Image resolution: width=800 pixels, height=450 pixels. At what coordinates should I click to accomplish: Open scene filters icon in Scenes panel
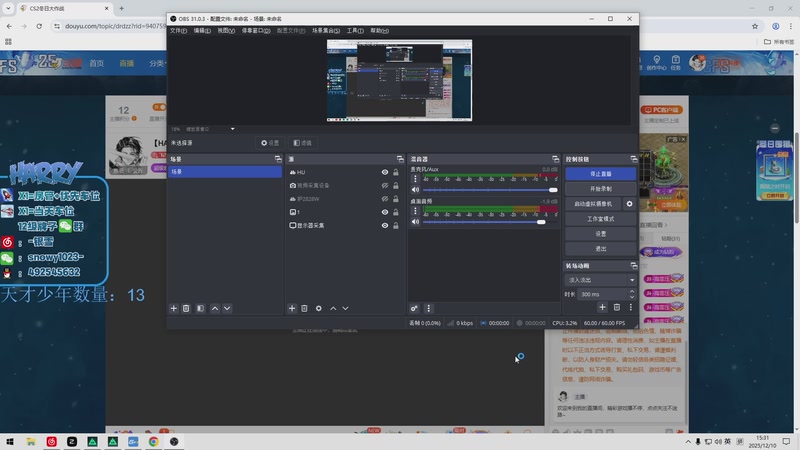(201, 308)
